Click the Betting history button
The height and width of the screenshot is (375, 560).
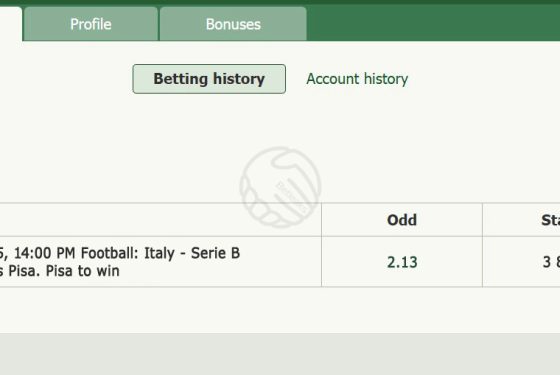[209, 79]
